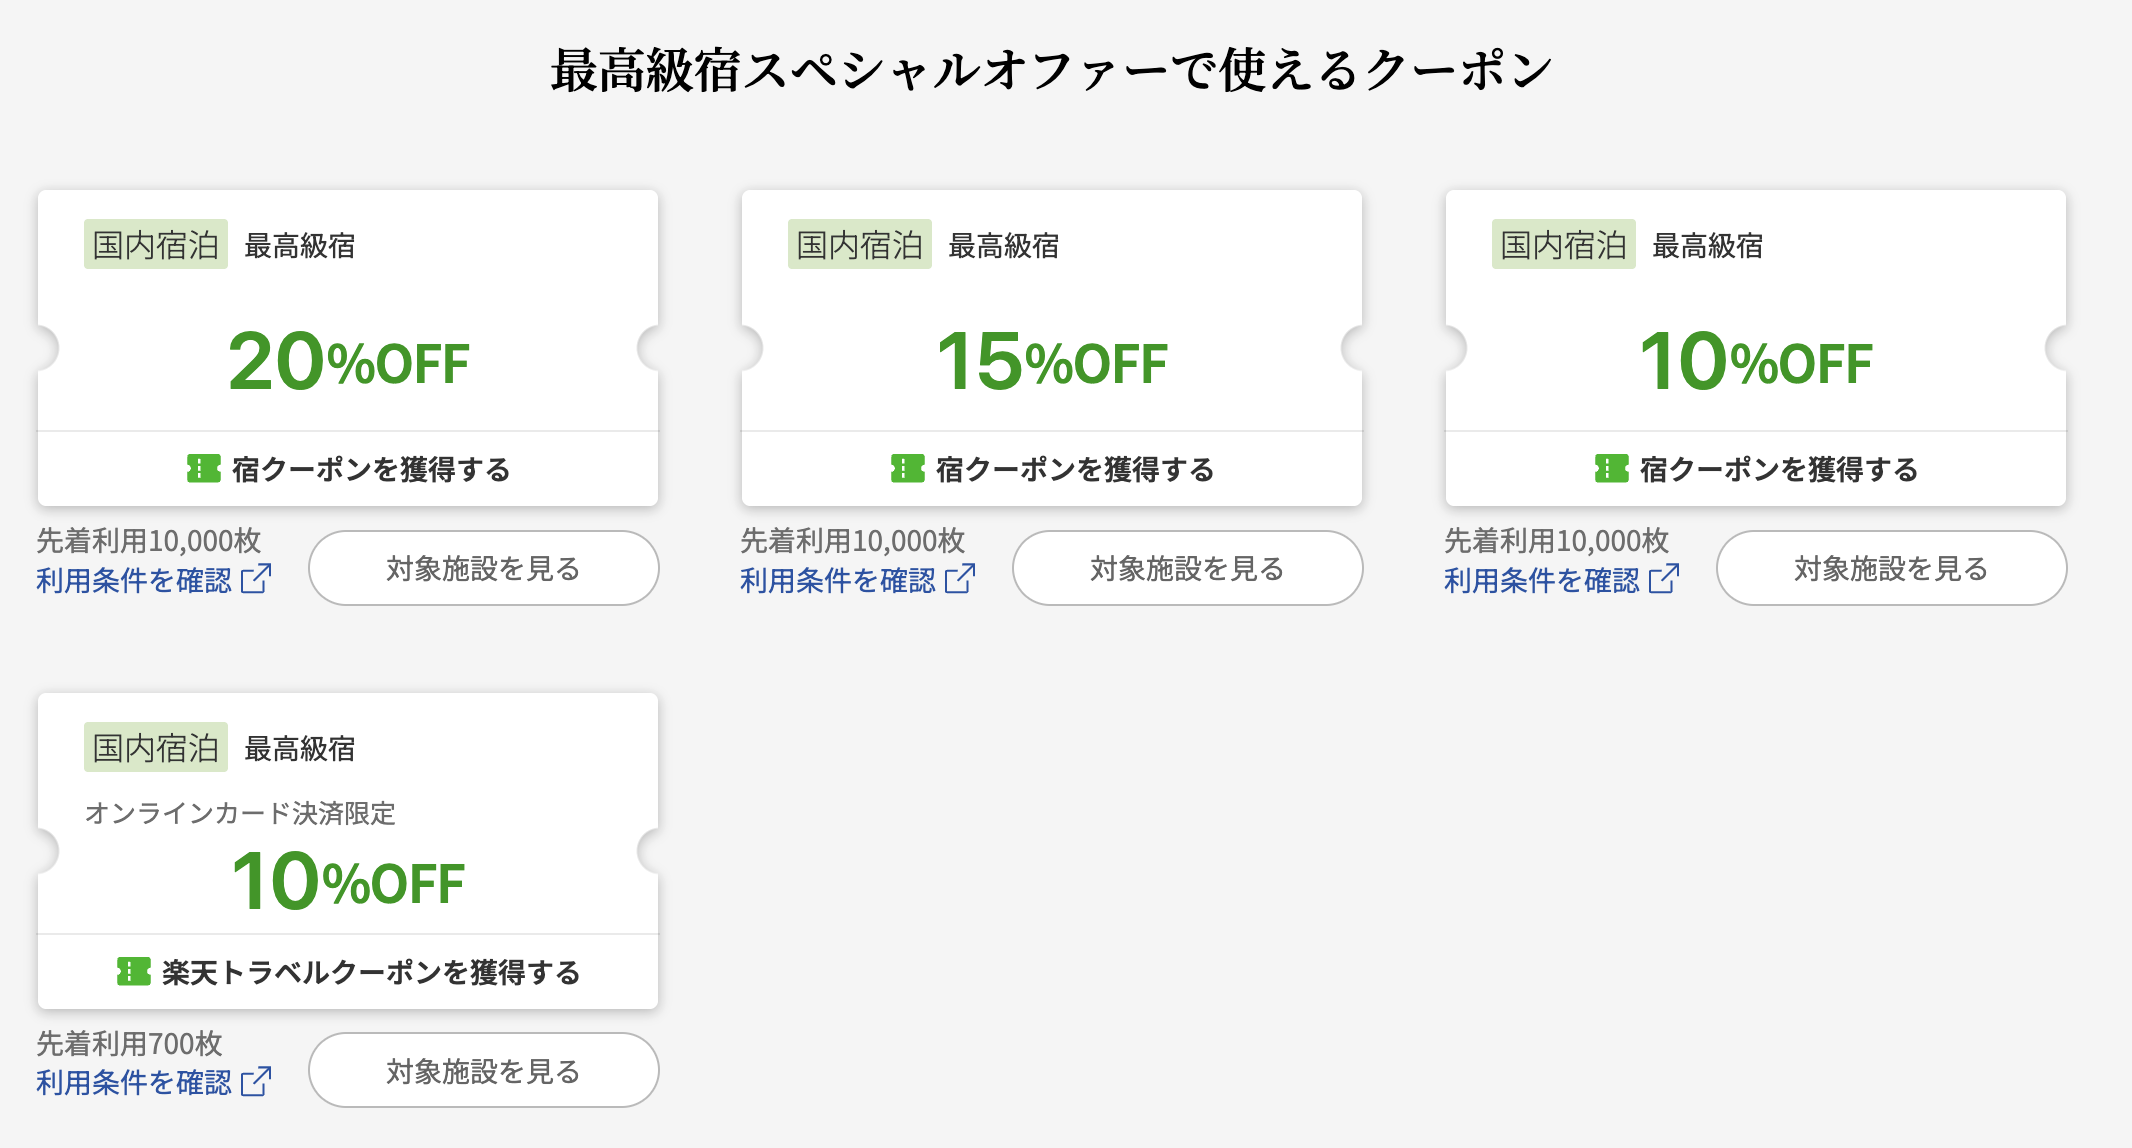Click external link icon under the 700枚 coupon
Image resolution: width=2132 pixels, height=1148 pixels.
tap(256, 1082)
